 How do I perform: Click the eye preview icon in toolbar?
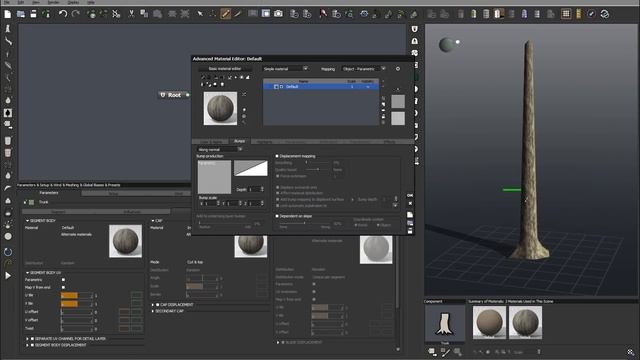364,14
